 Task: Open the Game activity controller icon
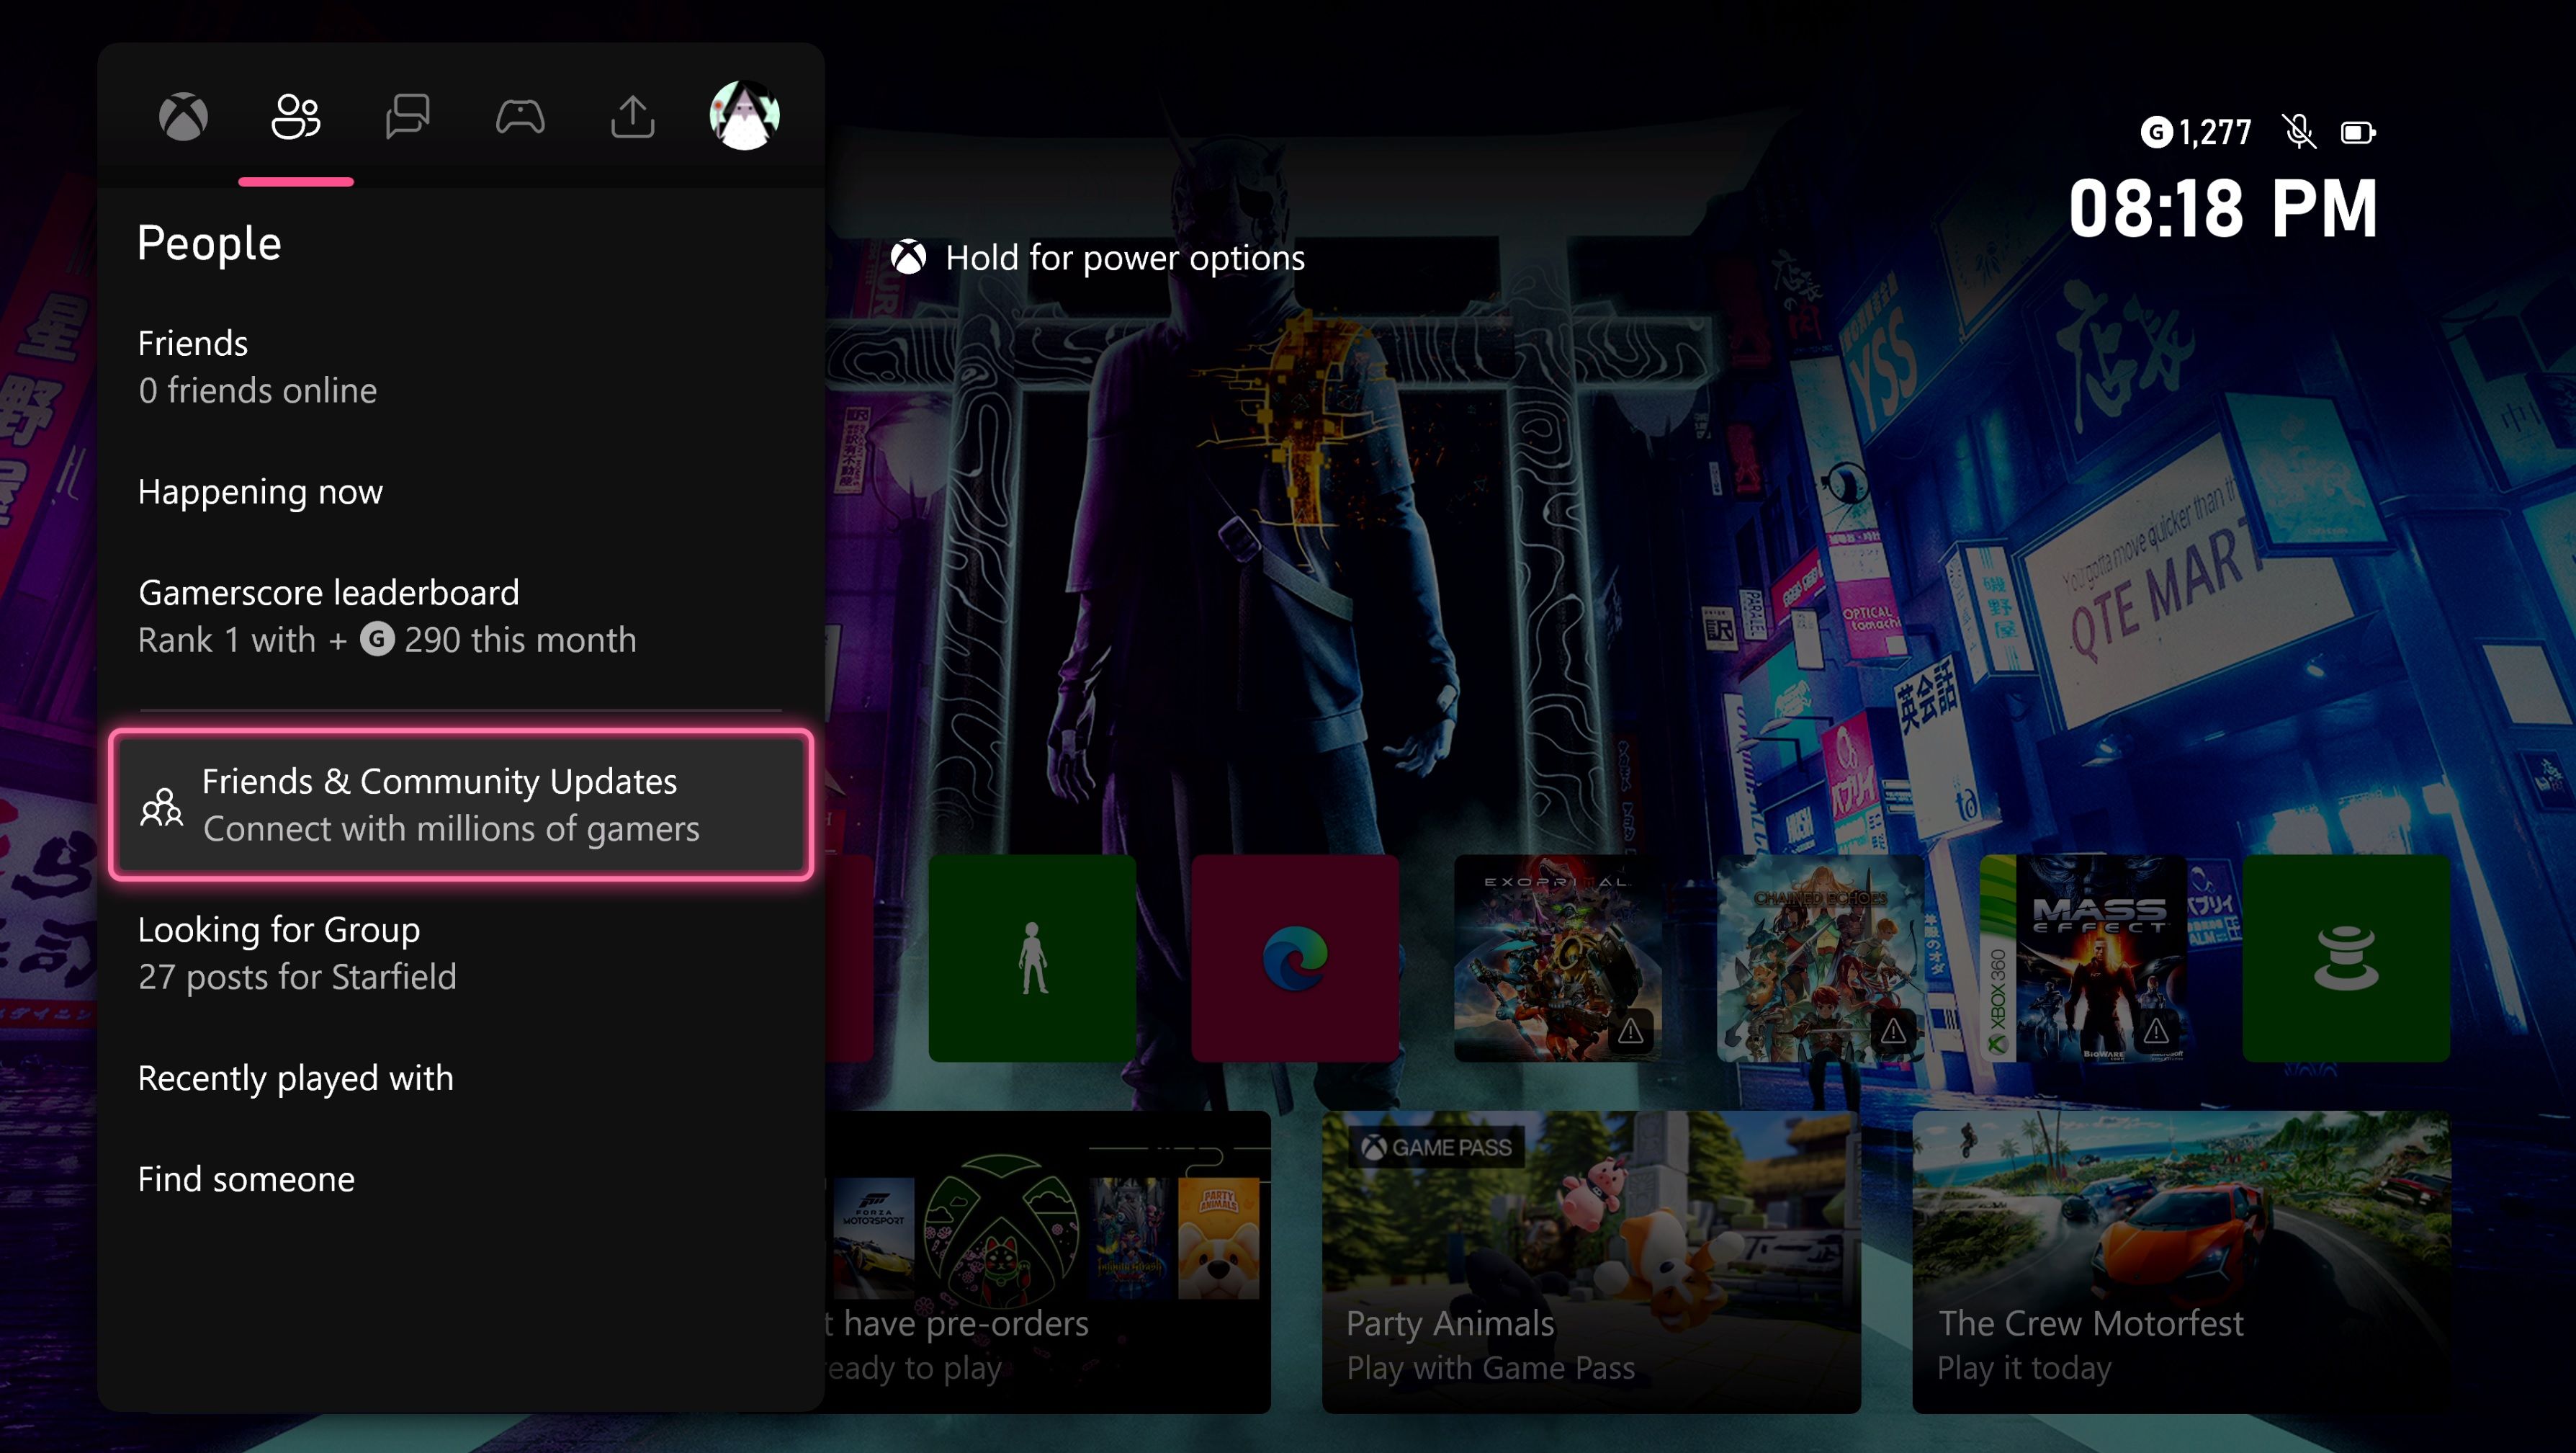tap(519, 117)
